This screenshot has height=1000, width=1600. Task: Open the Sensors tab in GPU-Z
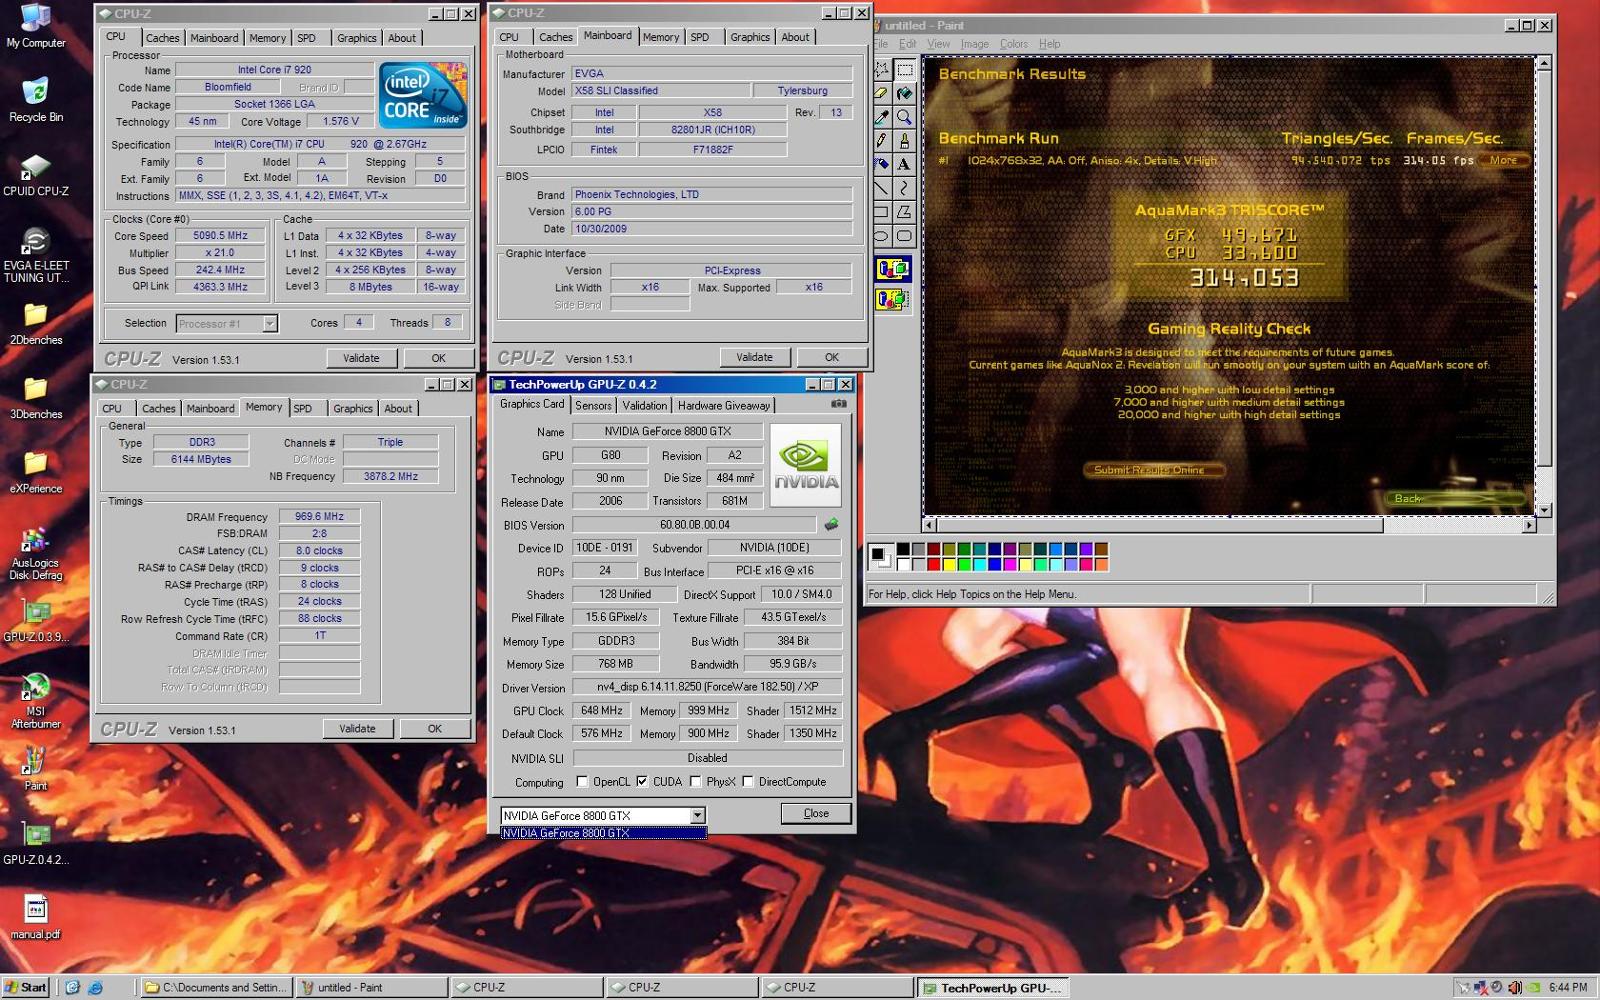pos(593,405)
